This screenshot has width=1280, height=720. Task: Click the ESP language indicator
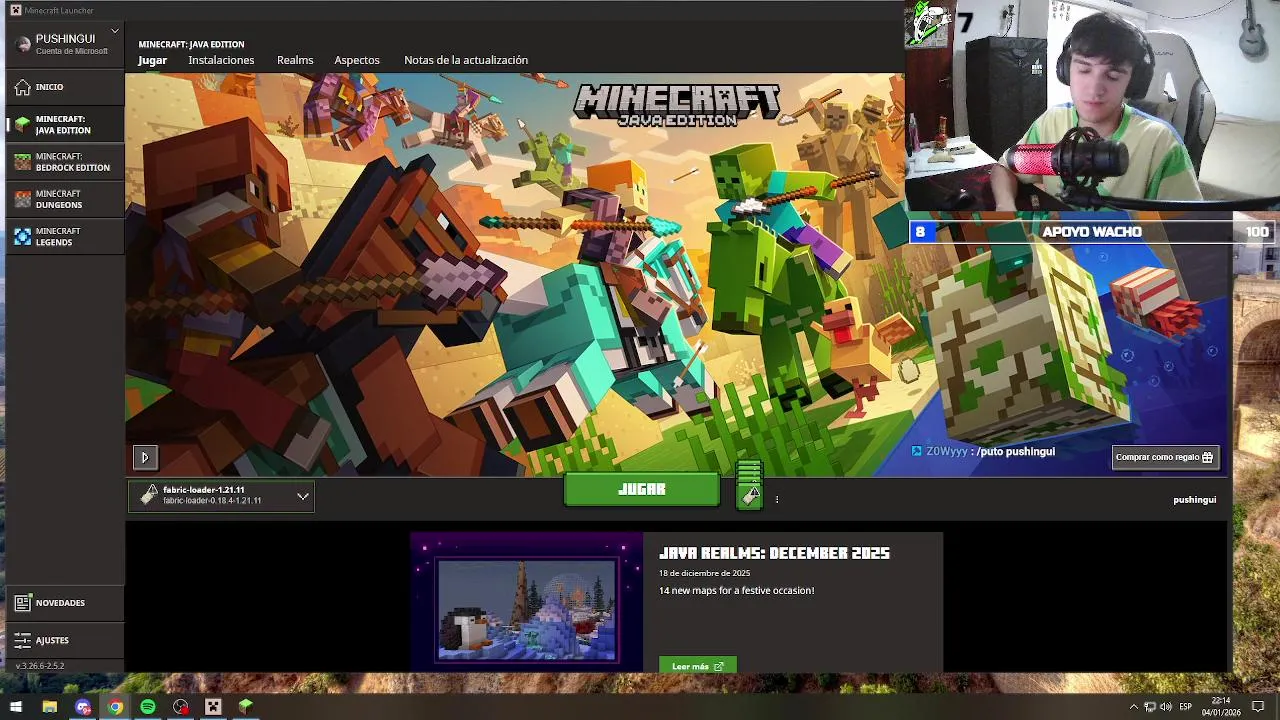tap(1186, 707)
